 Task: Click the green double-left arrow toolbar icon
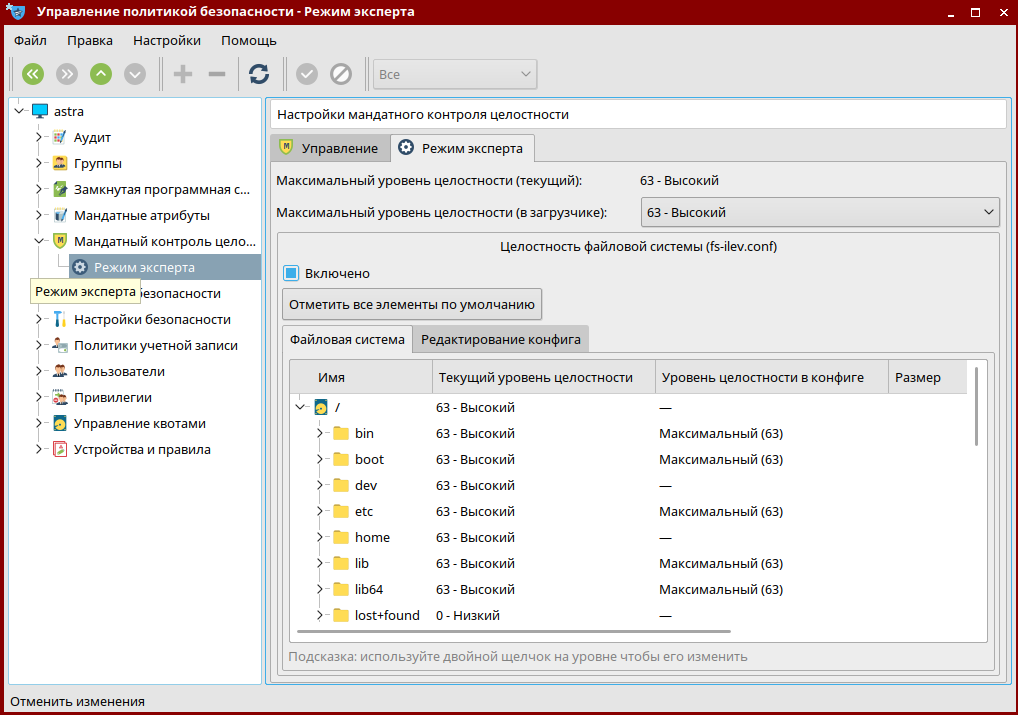click(x=33, y=74)
